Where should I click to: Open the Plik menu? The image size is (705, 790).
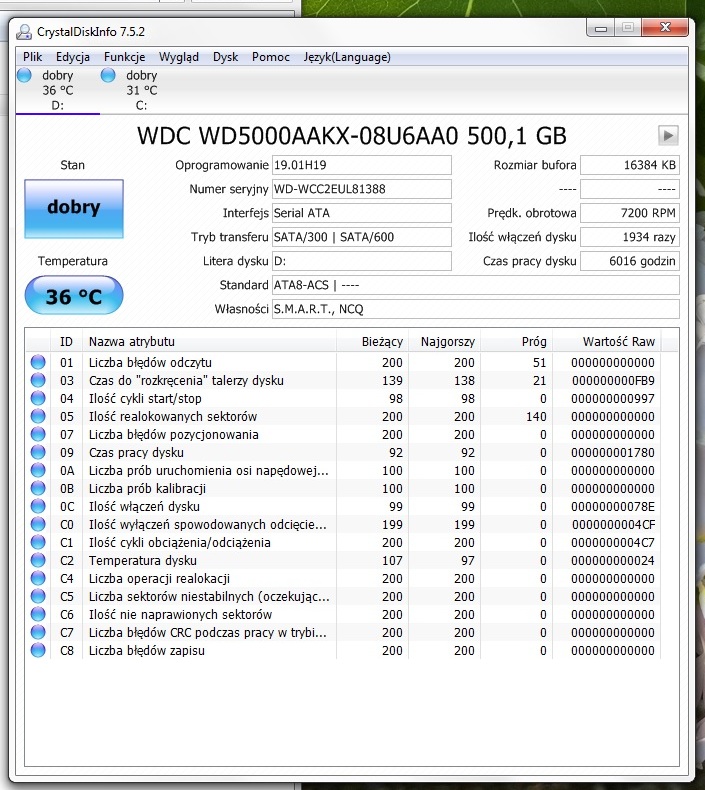tap(33, 57)
